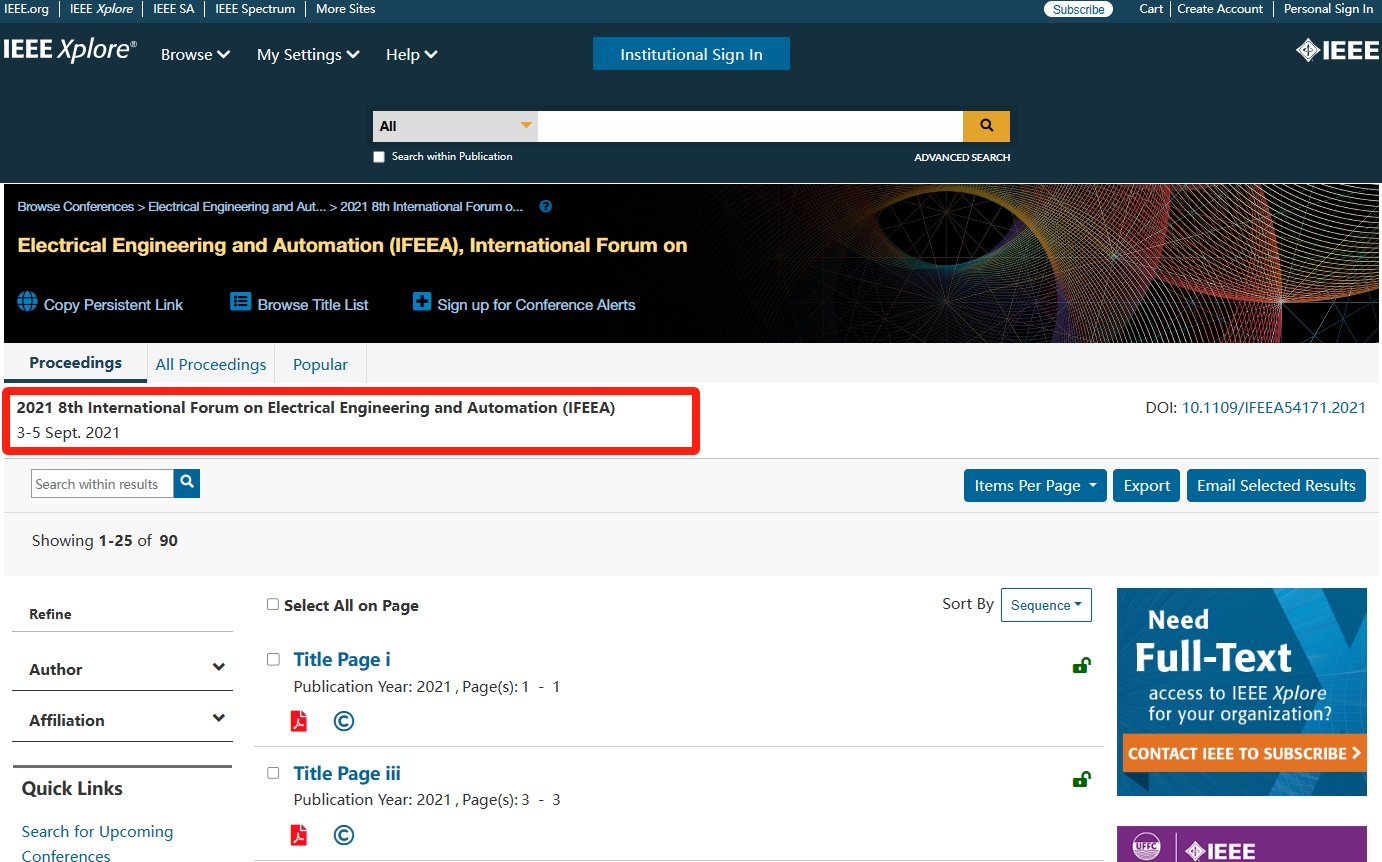
Task: Click the Browse Conferences breadcrumb
Action: [76, 207]
